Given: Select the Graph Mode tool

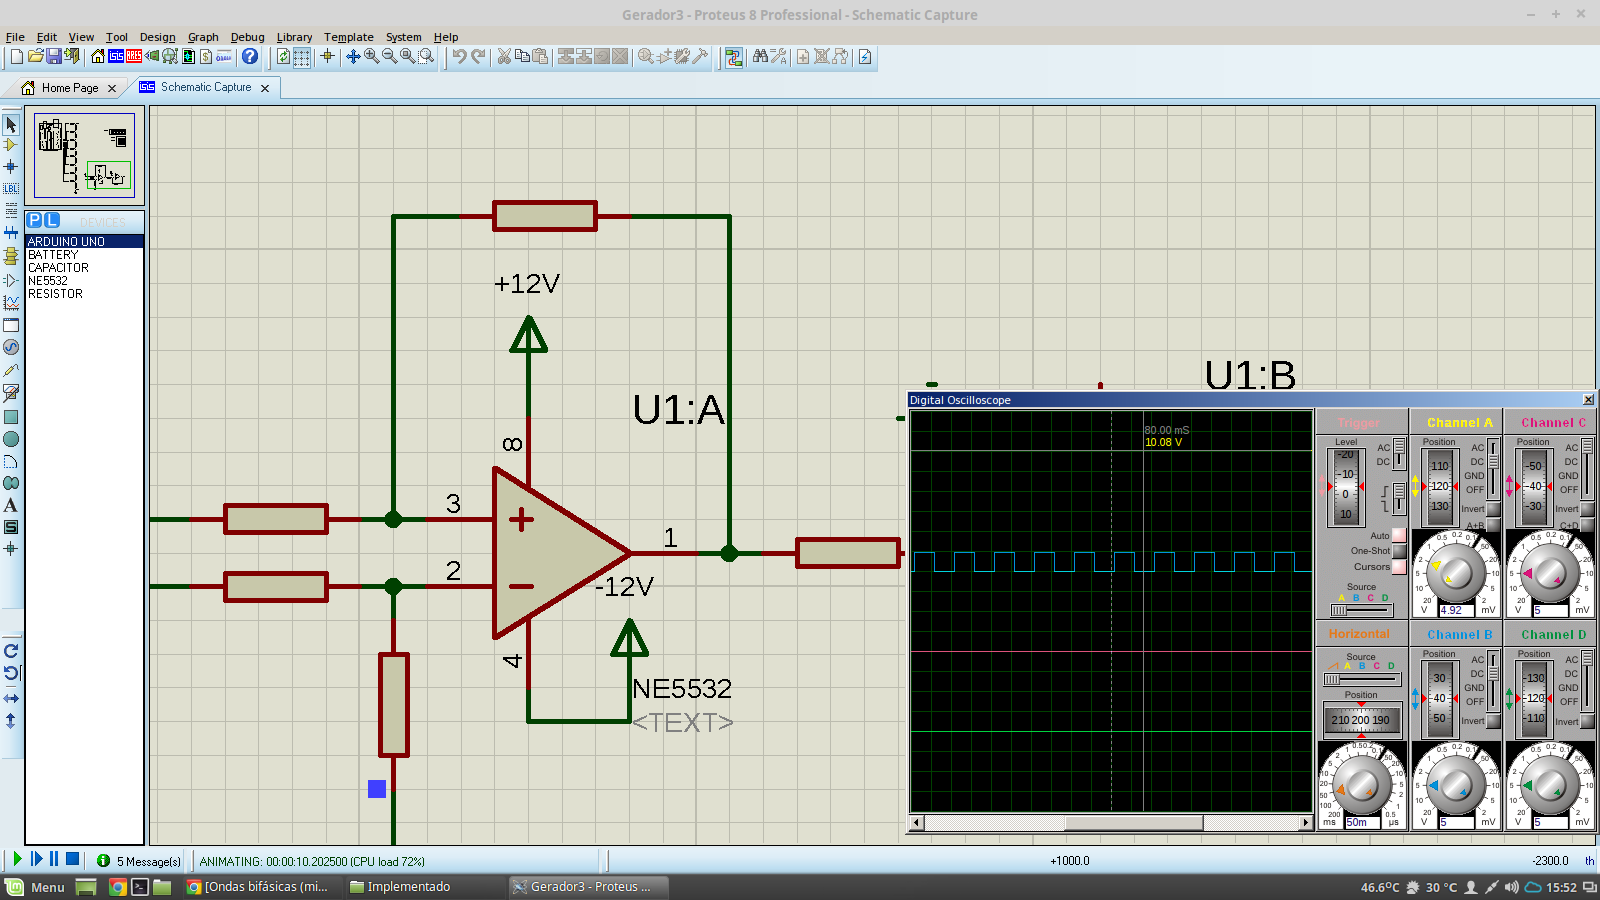Looking at the screenshot, I should (x=11, y=302).
